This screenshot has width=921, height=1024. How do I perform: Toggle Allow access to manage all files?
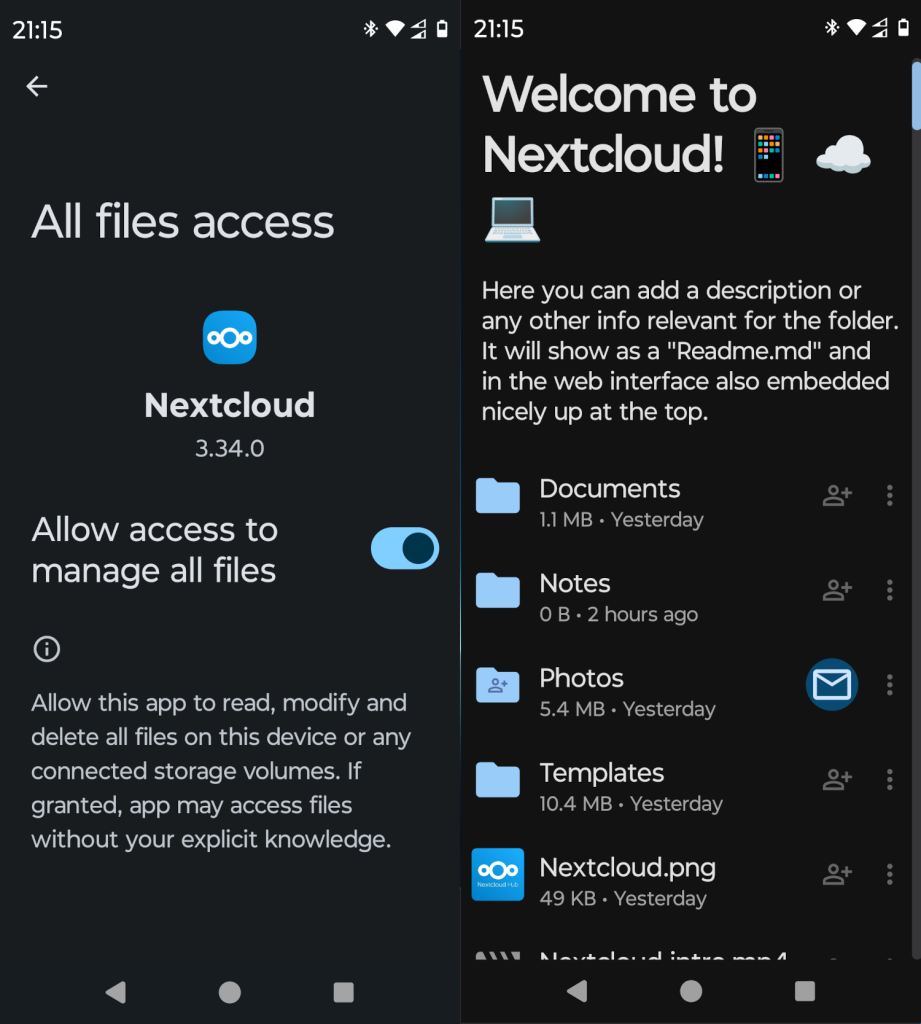pos(404,549)
